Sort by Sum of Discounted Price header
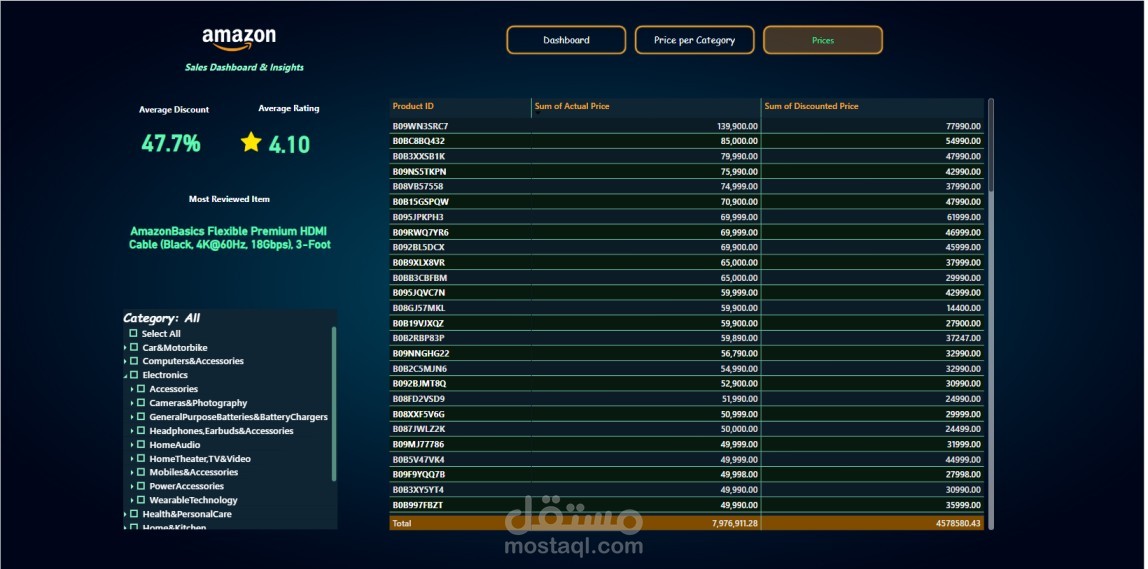This screenshot has width=1148, height=569. click(811, 106)
